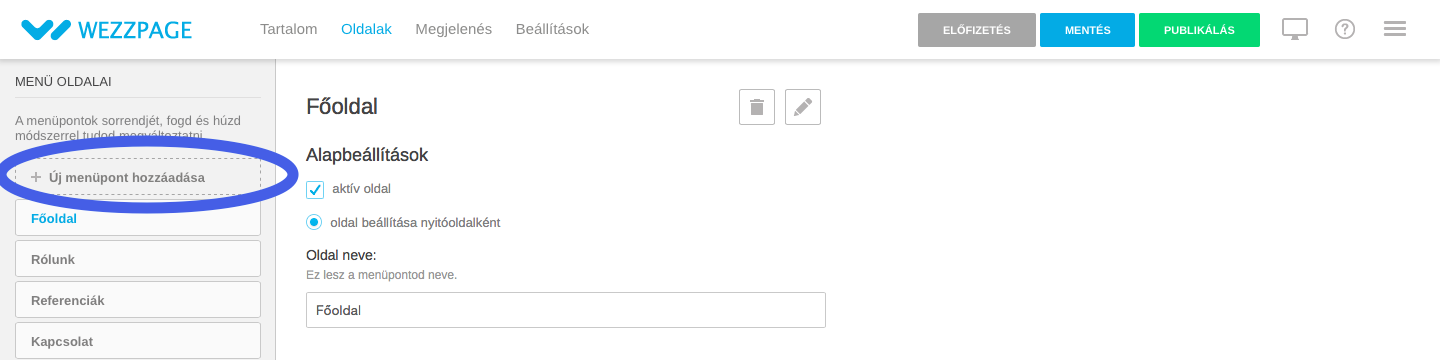Switch to the Oldalak tab
This screenshot has height=360, width=1440.
pyautogui.click(x=366, y=30)
